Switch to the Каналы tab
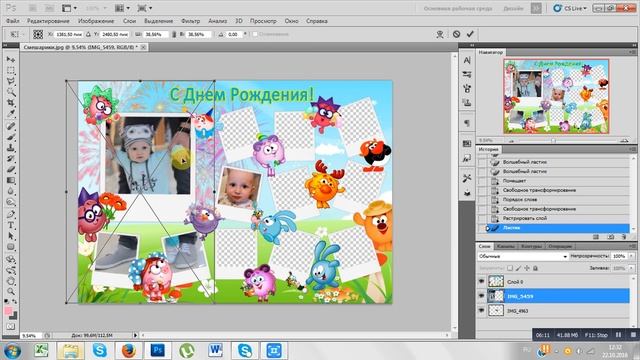Screen dimensions: 640x360 point(506,246)
